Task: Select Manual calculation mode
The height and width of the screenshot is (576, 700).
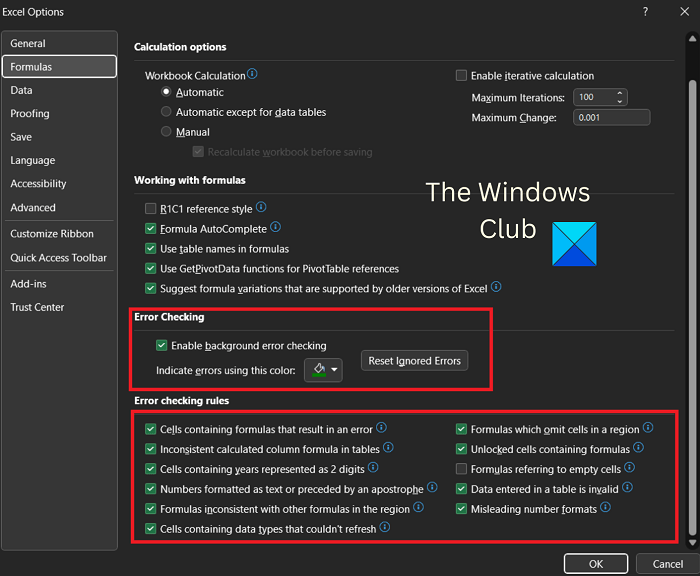Action: coord(166,132)
